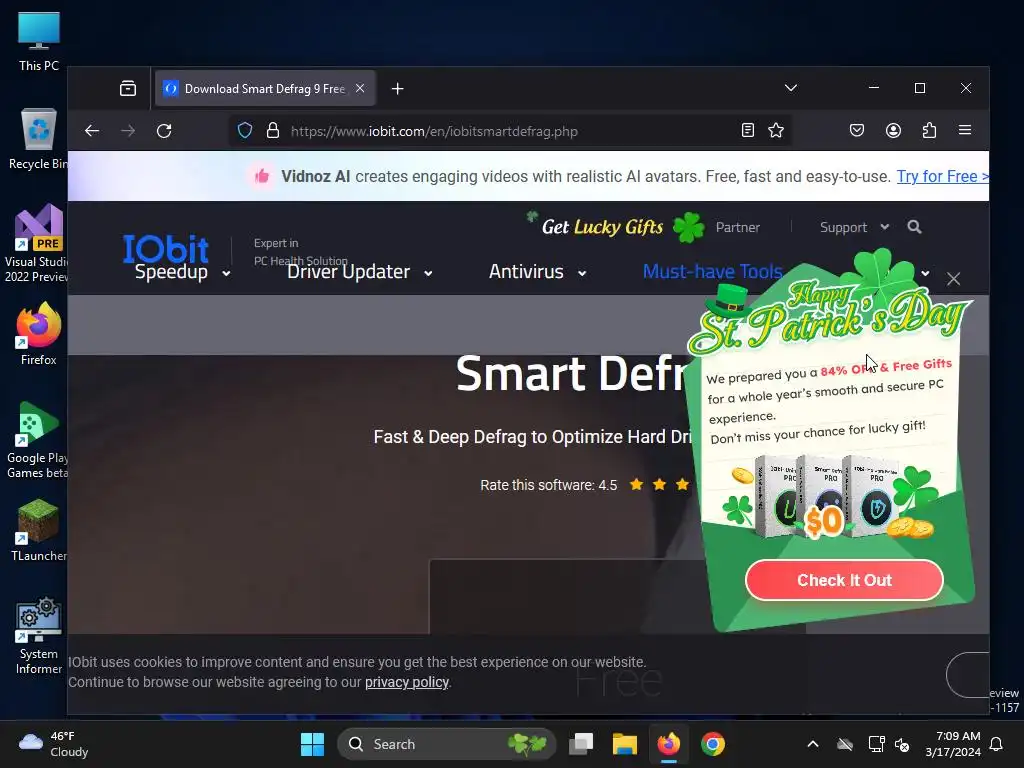Open the Save to Pocket icon

(x=857, y=131)
